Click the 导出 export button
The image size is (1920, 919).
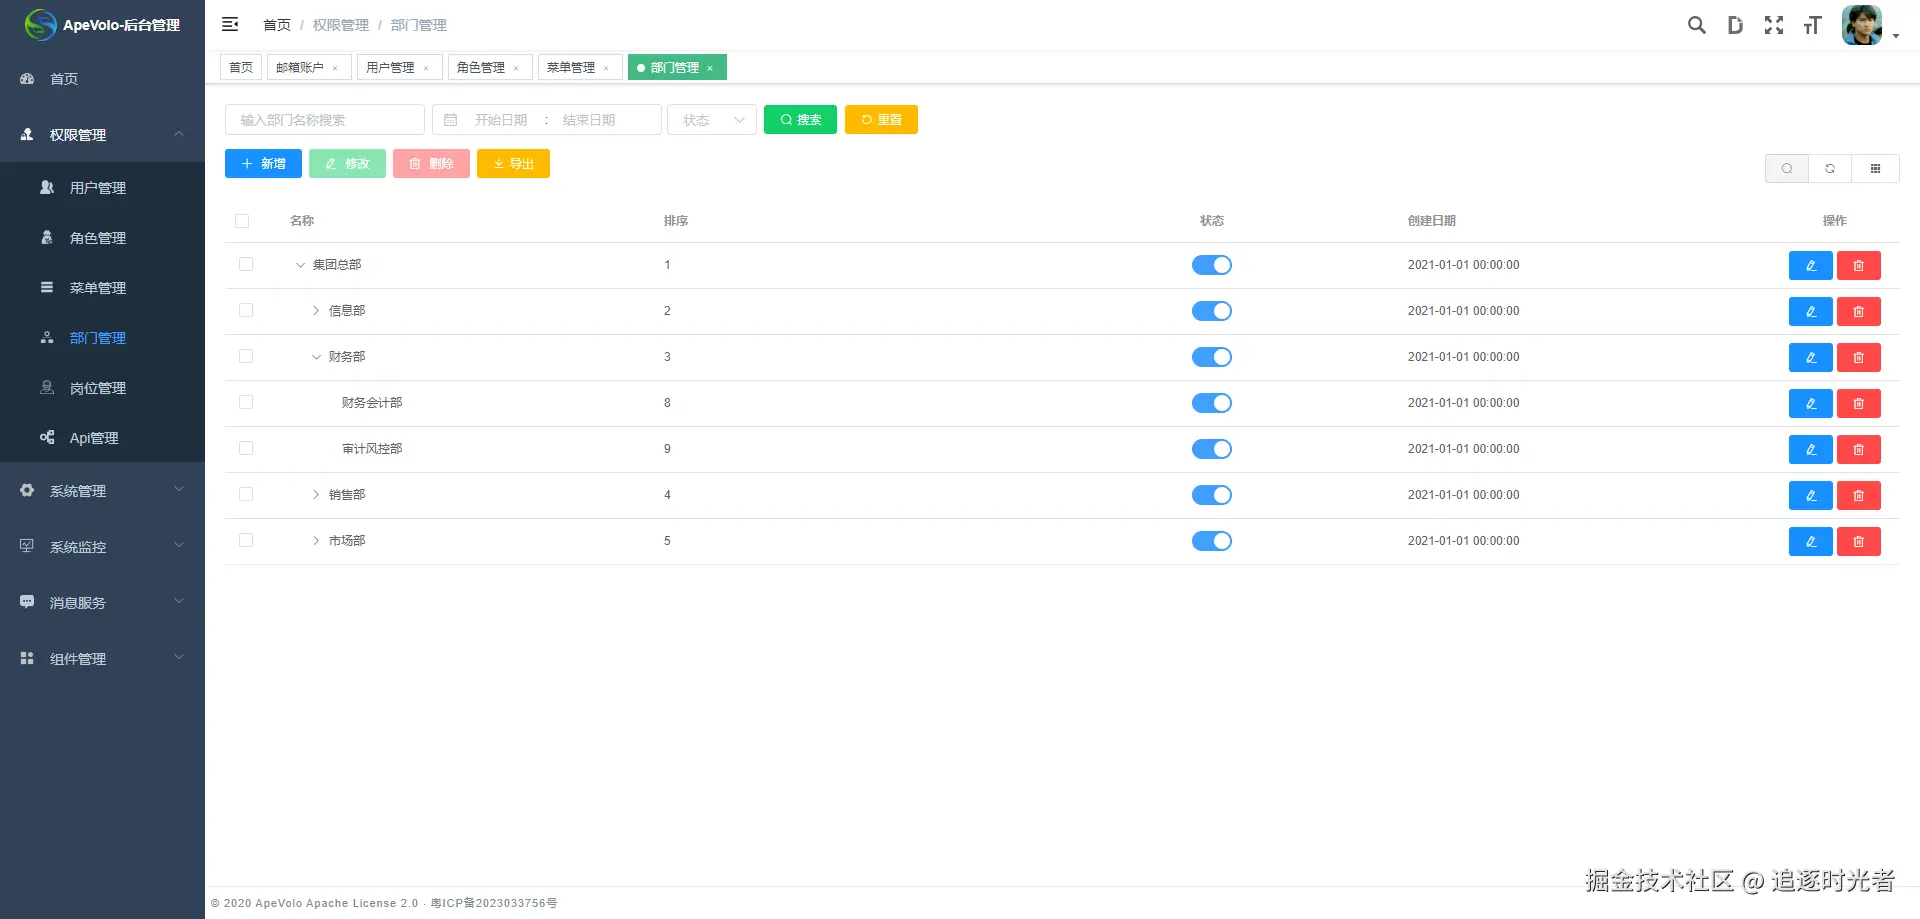point(513,164)
